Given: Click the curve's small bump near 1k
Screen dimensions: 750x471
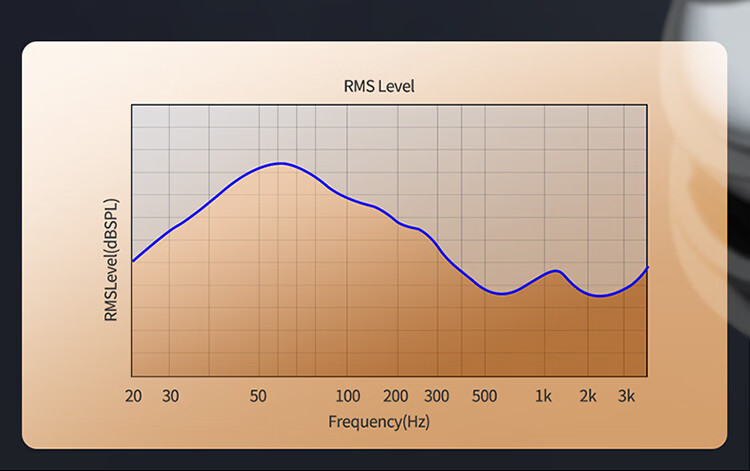Looking at the screenshot, I should point(556,271).
